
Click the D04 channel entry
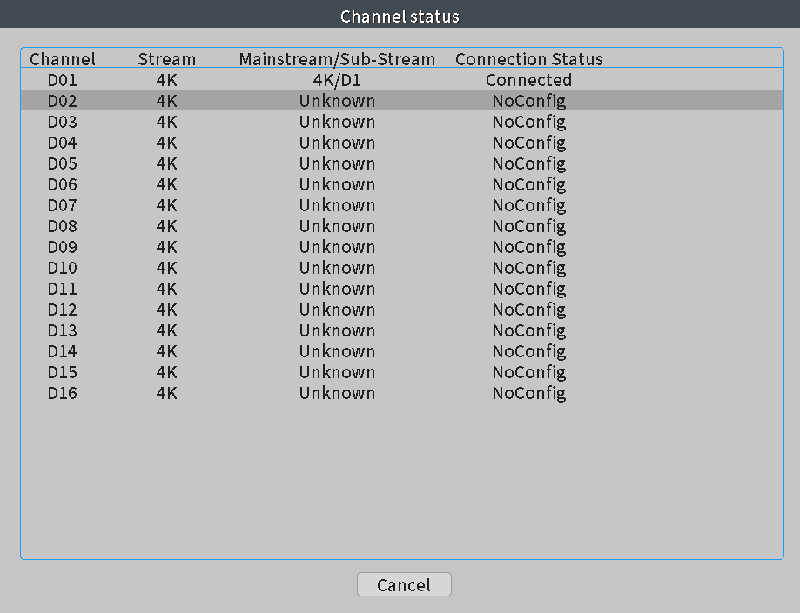(62, 143)
